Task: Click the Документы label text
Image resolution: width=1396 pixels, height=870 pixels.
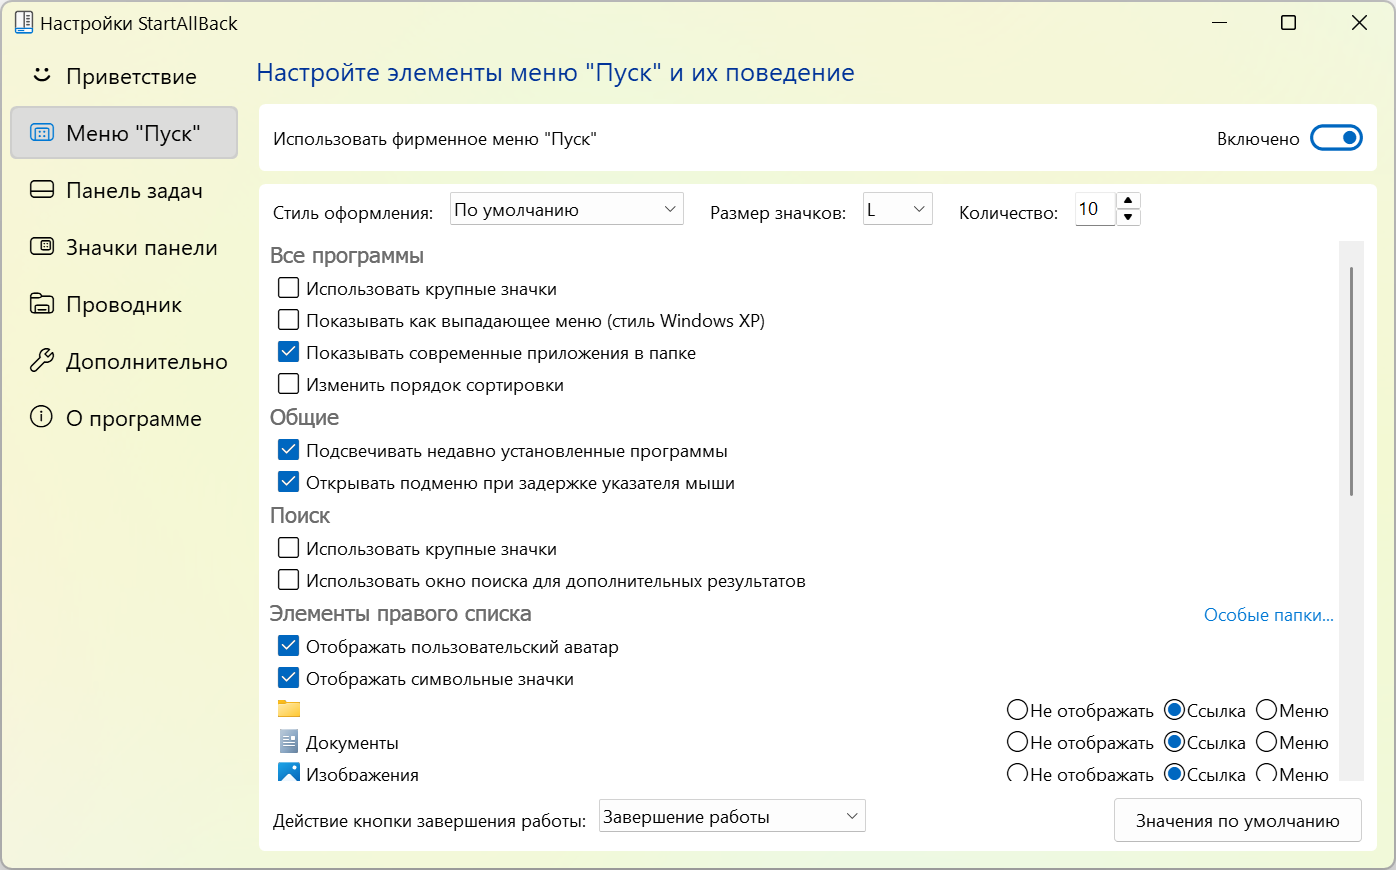Action: pos(352,743)
